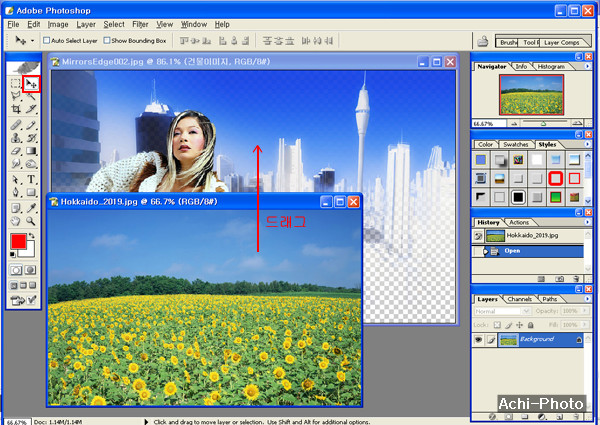600x425 pixels.
Task: Select the Move tool in toolbox
Action: [31, 84]
